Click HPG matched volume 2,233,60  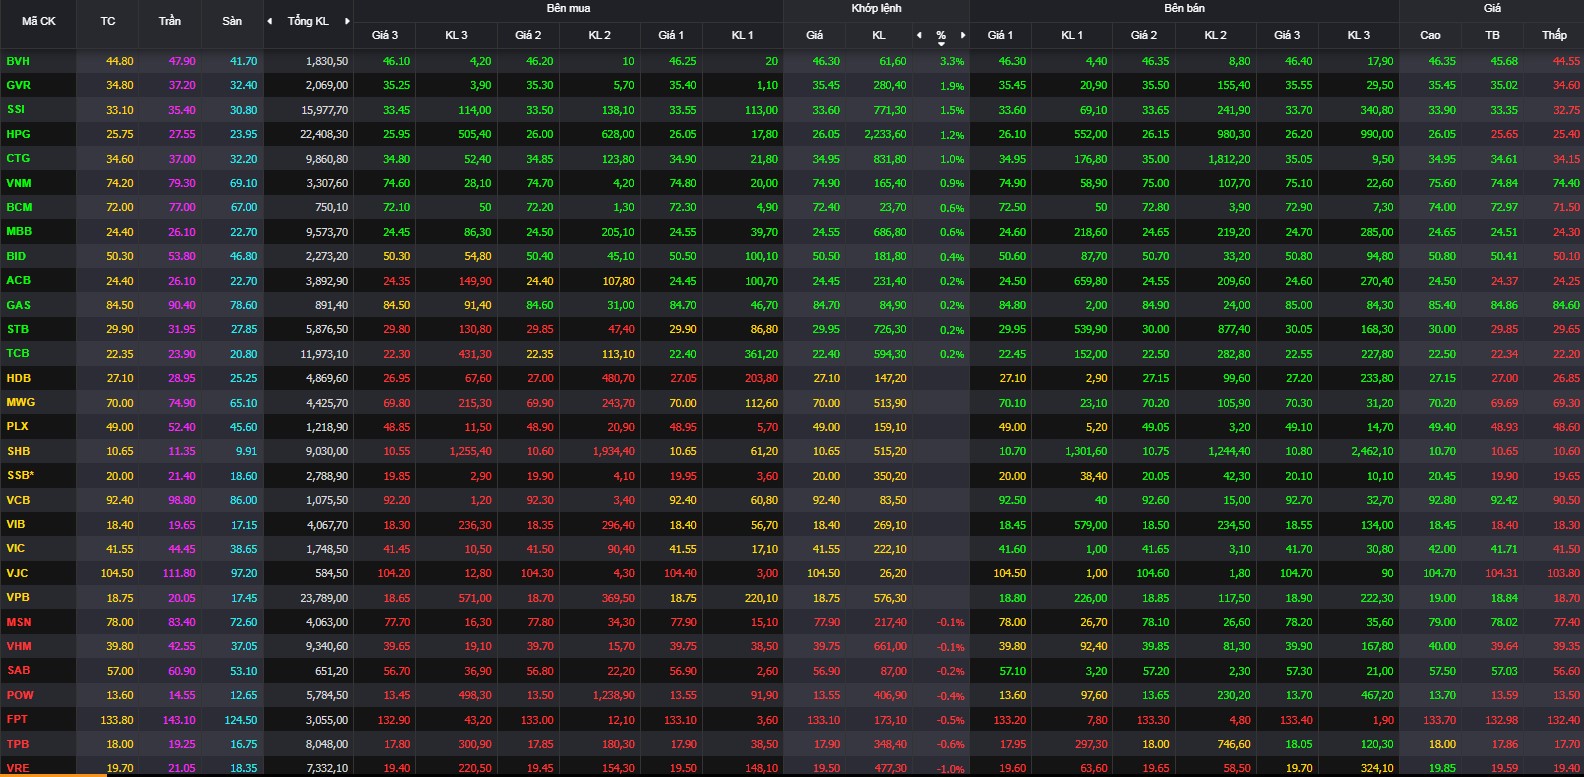click(885, 134)
